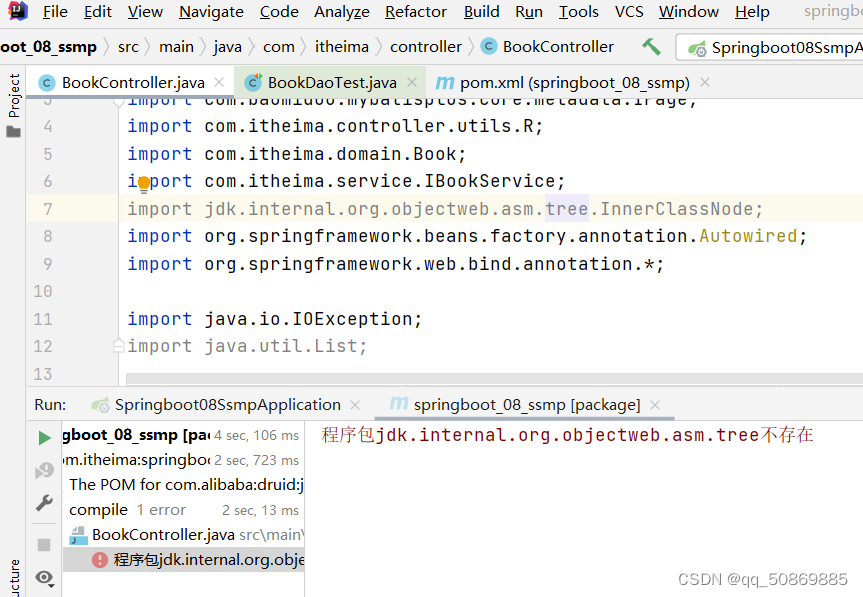The width and height of the screenshot is (863, 597).
Task: Click the 'java' breadcrumb
Action: click(x=227, y=47)
